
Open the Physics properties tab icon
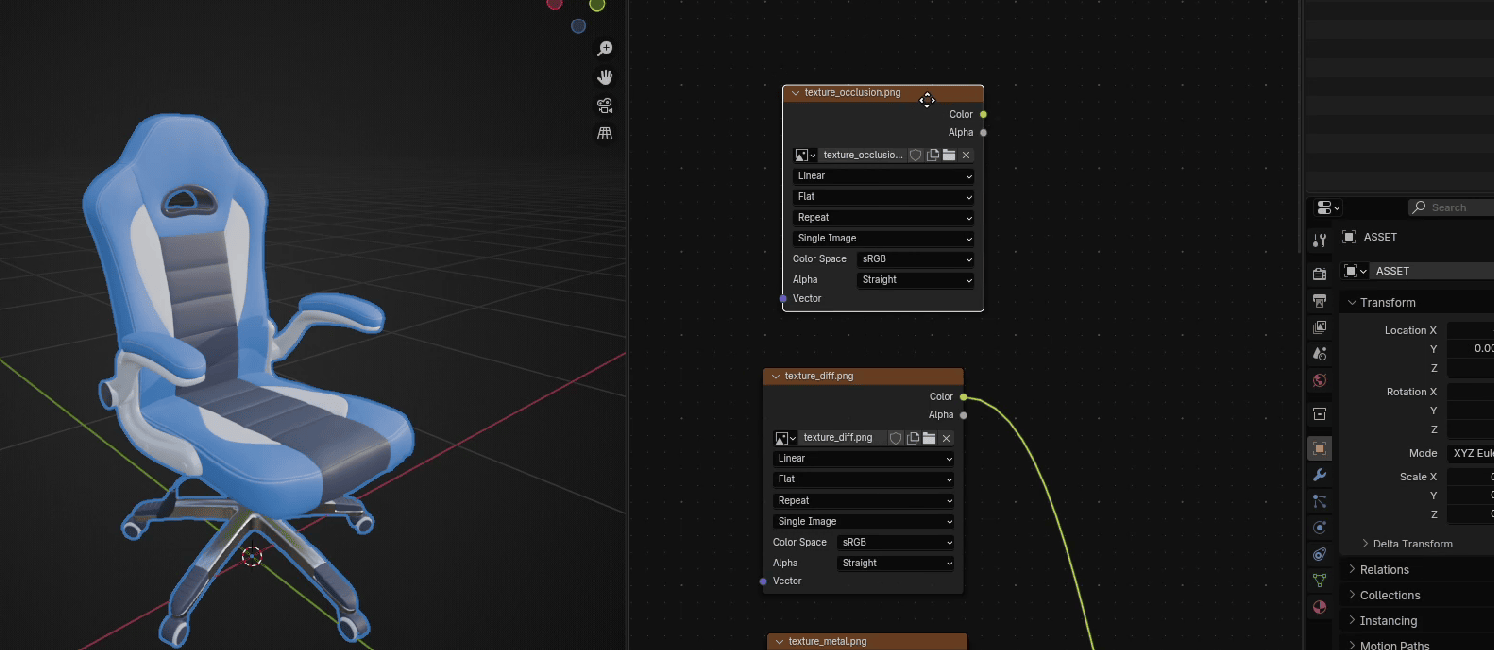tap(1319, 528)
